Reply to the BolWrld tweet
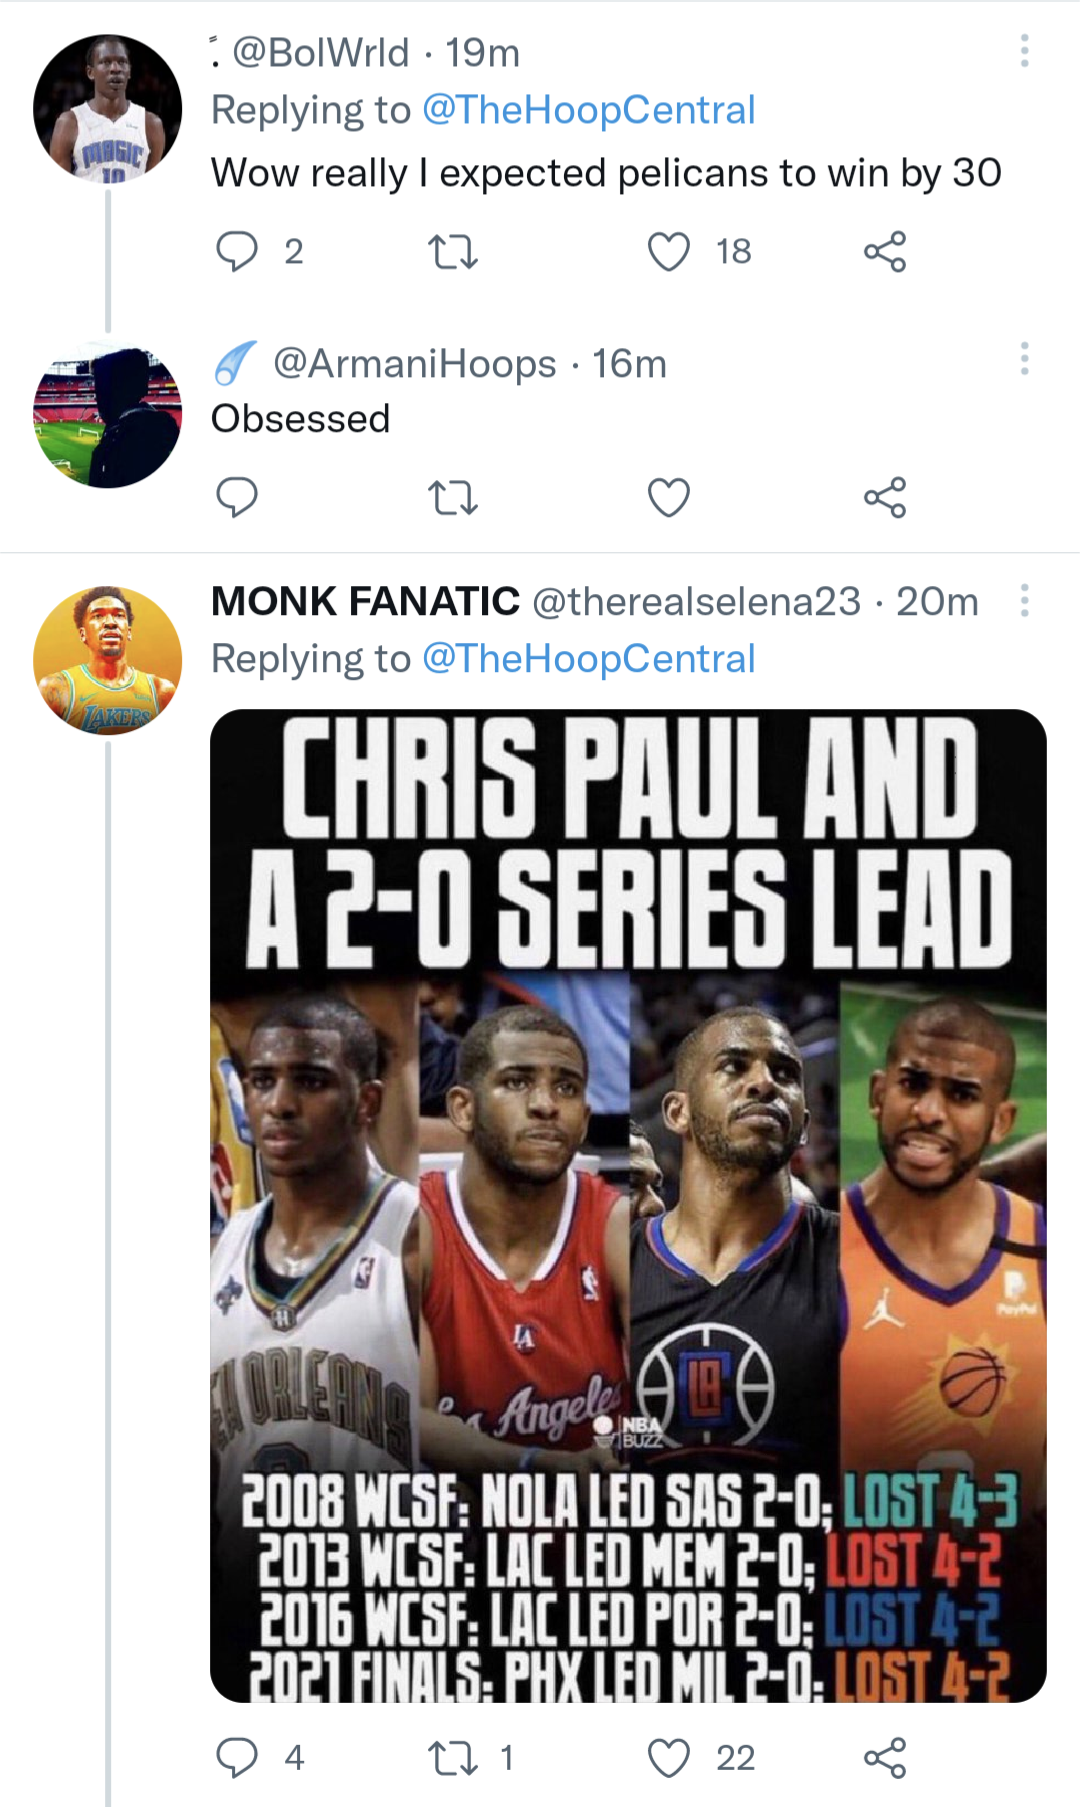1080x1807 pixels. tap(237, 252)
